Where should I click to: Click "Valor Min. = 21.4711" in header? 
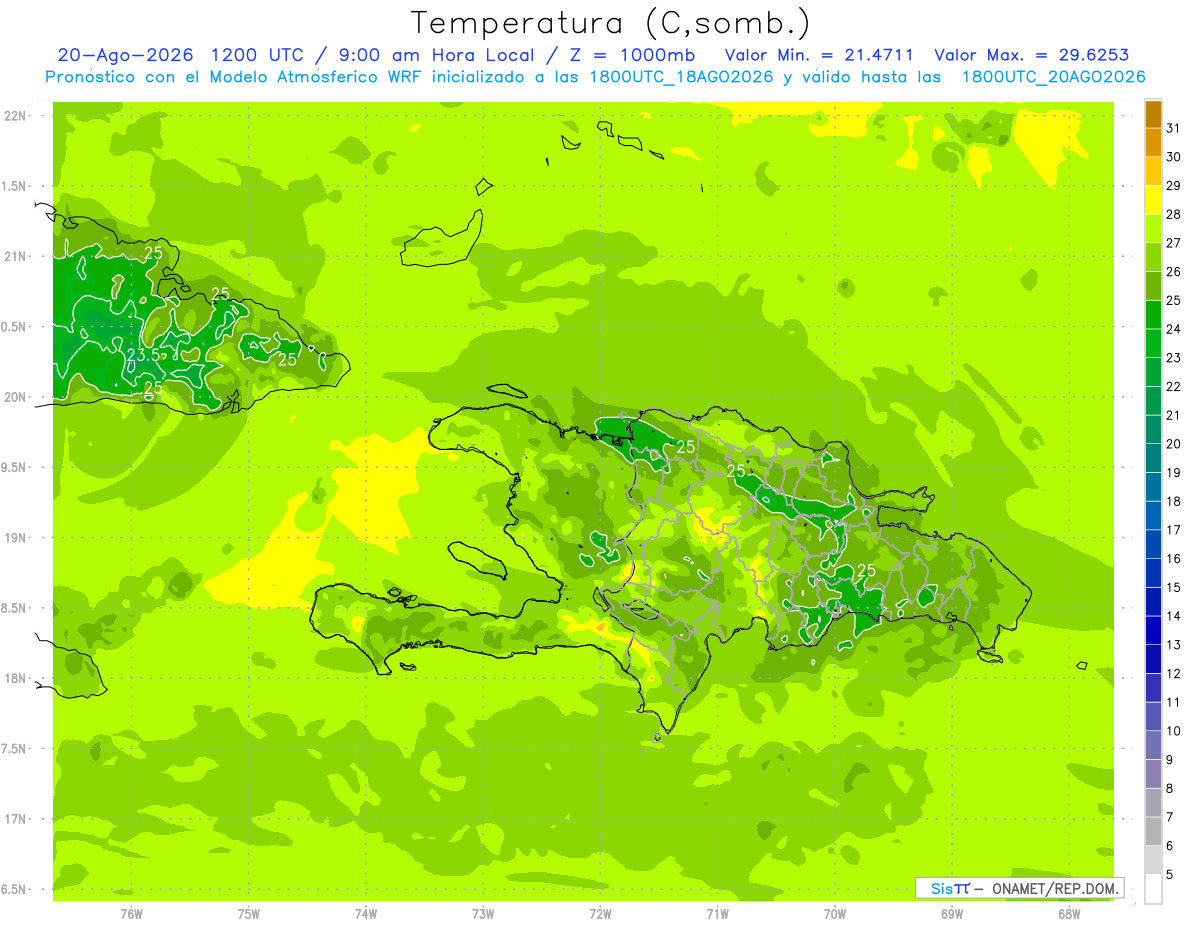(819, 56)
